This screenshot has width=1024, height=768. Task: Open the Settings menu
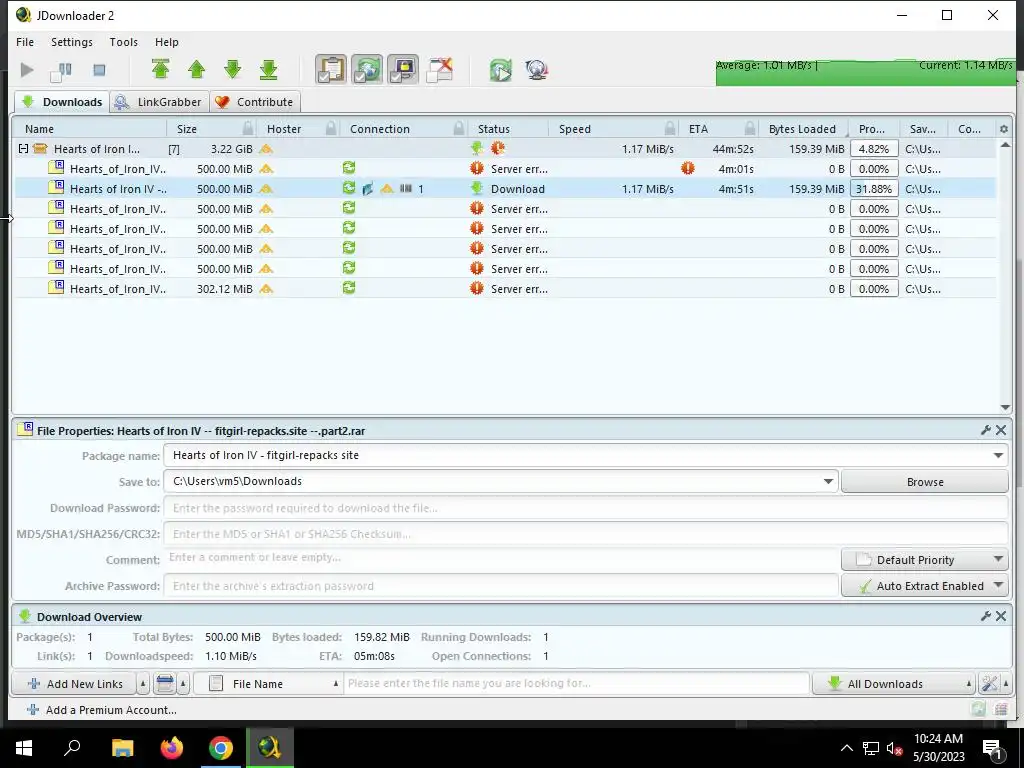pos(72,42)
